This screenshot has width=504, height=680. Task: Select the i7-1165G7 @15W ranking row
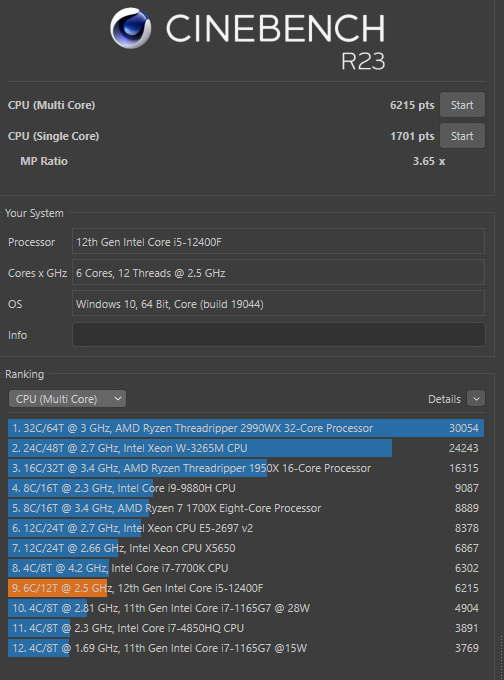coord(246,648)
